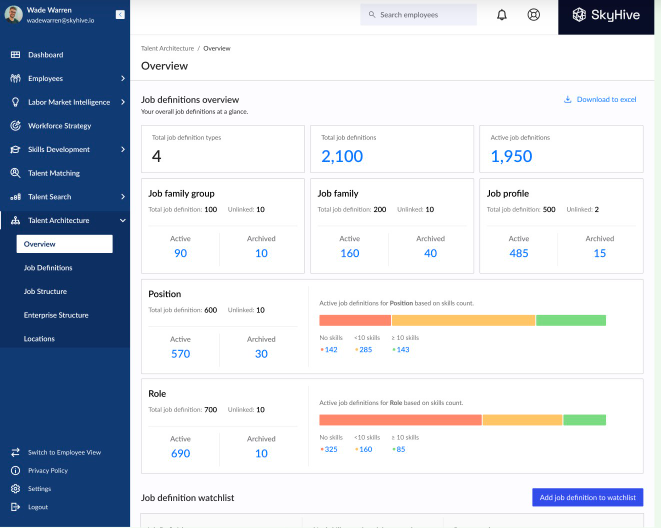This screenshot has height=528, width=661.
Task: Open the help lifebuoy icon
Action: (533, 15)
